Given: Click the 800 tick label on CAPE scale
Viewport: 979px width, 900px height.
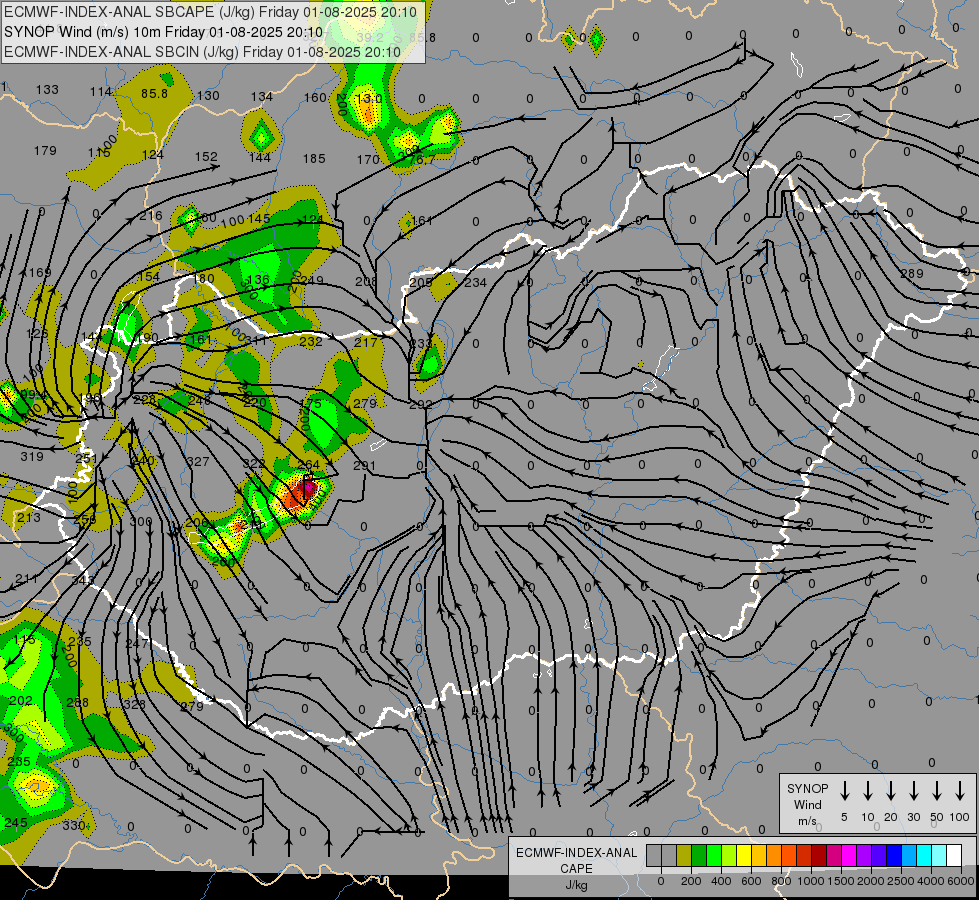Looking at the screenshot, I should click(781, 881).
